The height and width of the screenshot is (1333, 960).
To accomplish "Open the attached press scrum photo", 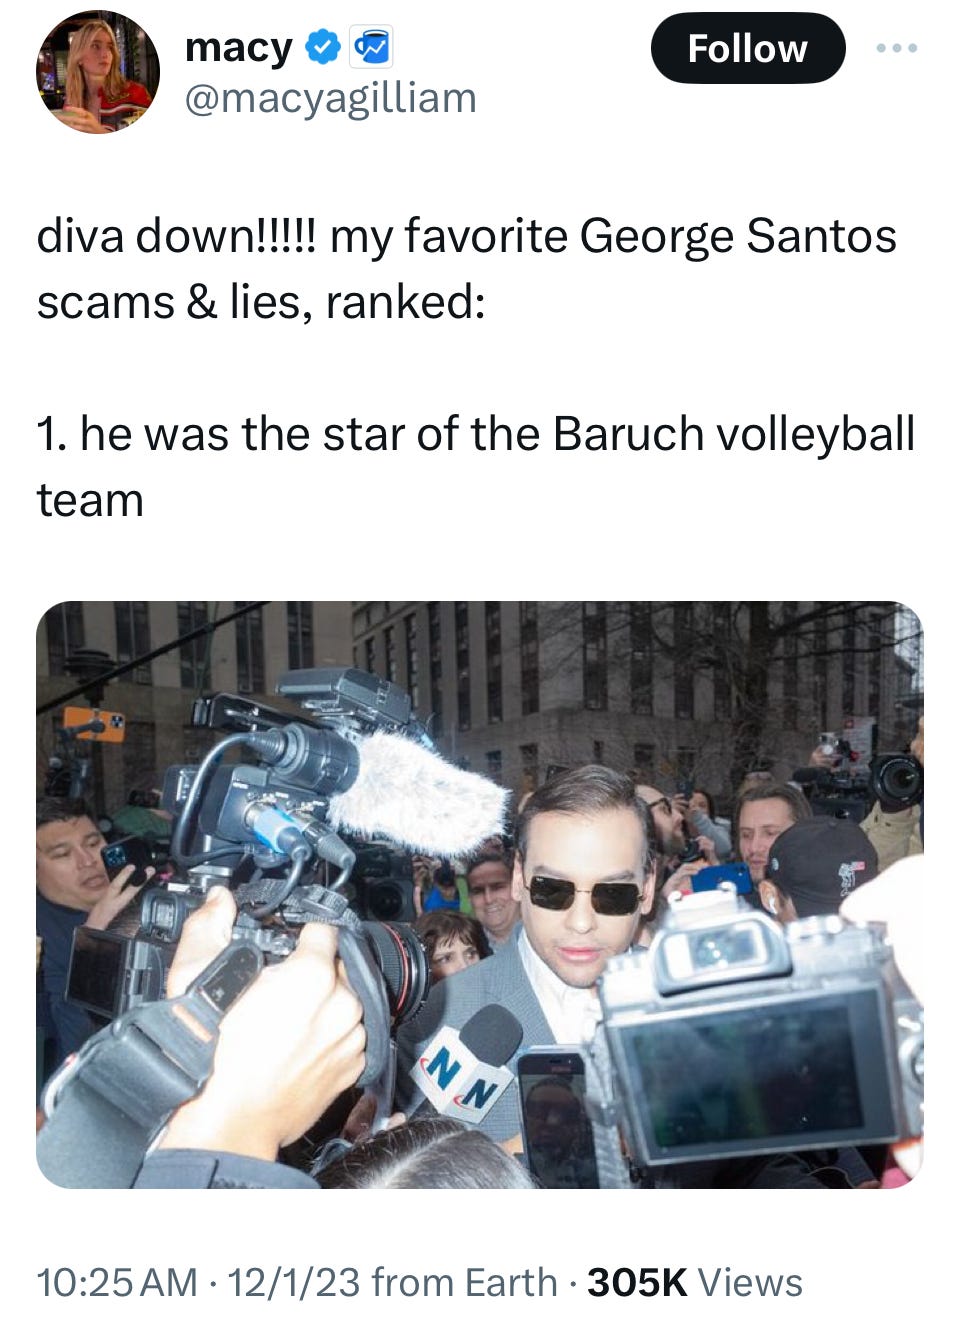I will 480,894.
